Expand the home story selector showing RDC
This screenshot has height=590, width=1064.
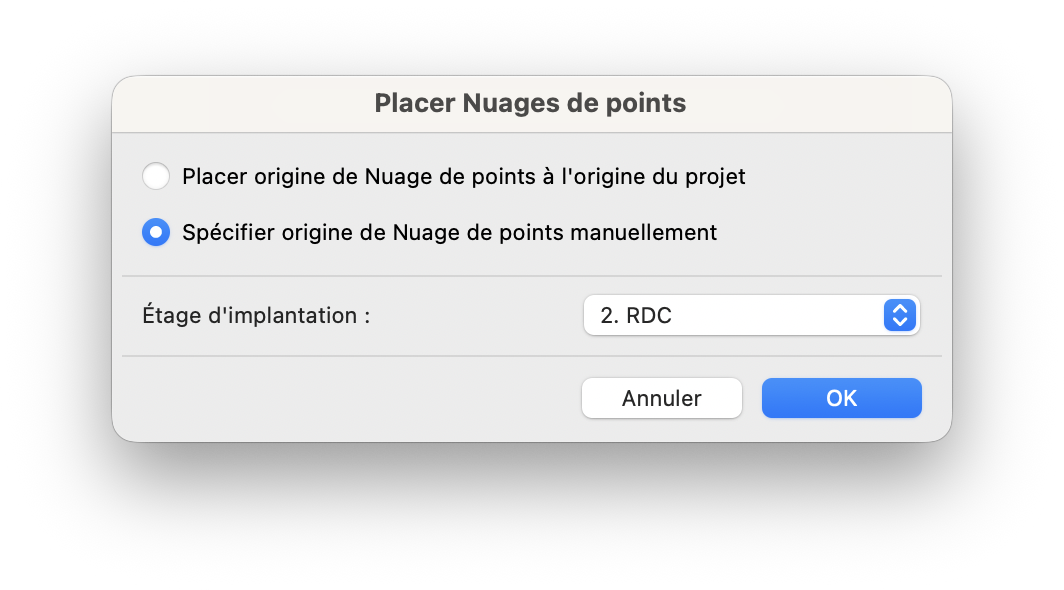(751, 315)
